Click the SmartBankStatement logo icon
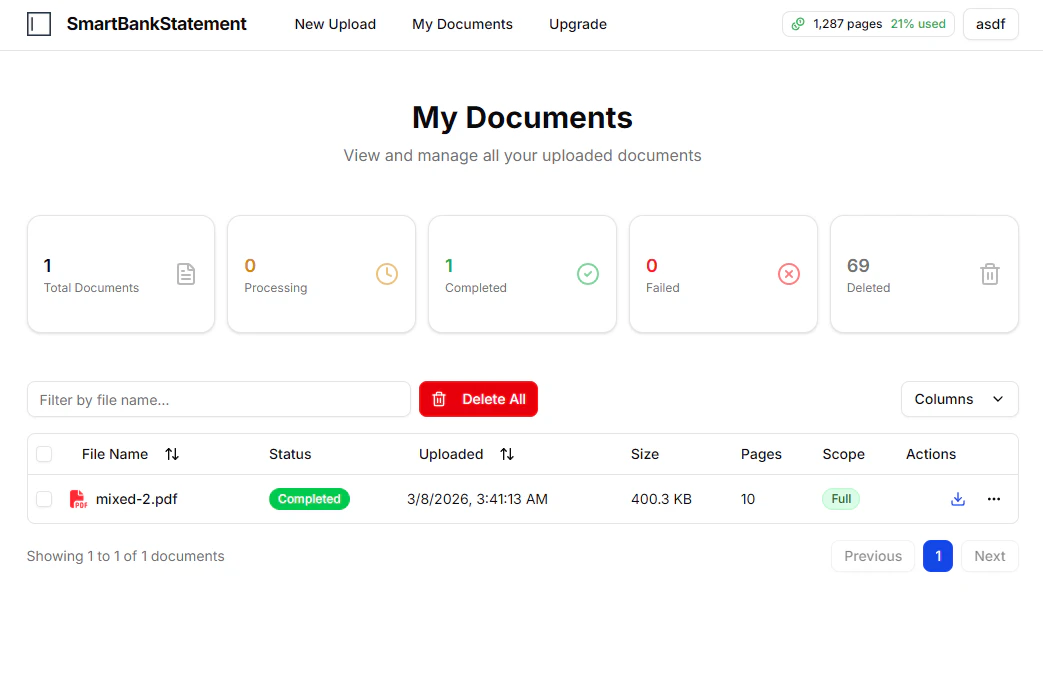 click(x=39, y=23)
